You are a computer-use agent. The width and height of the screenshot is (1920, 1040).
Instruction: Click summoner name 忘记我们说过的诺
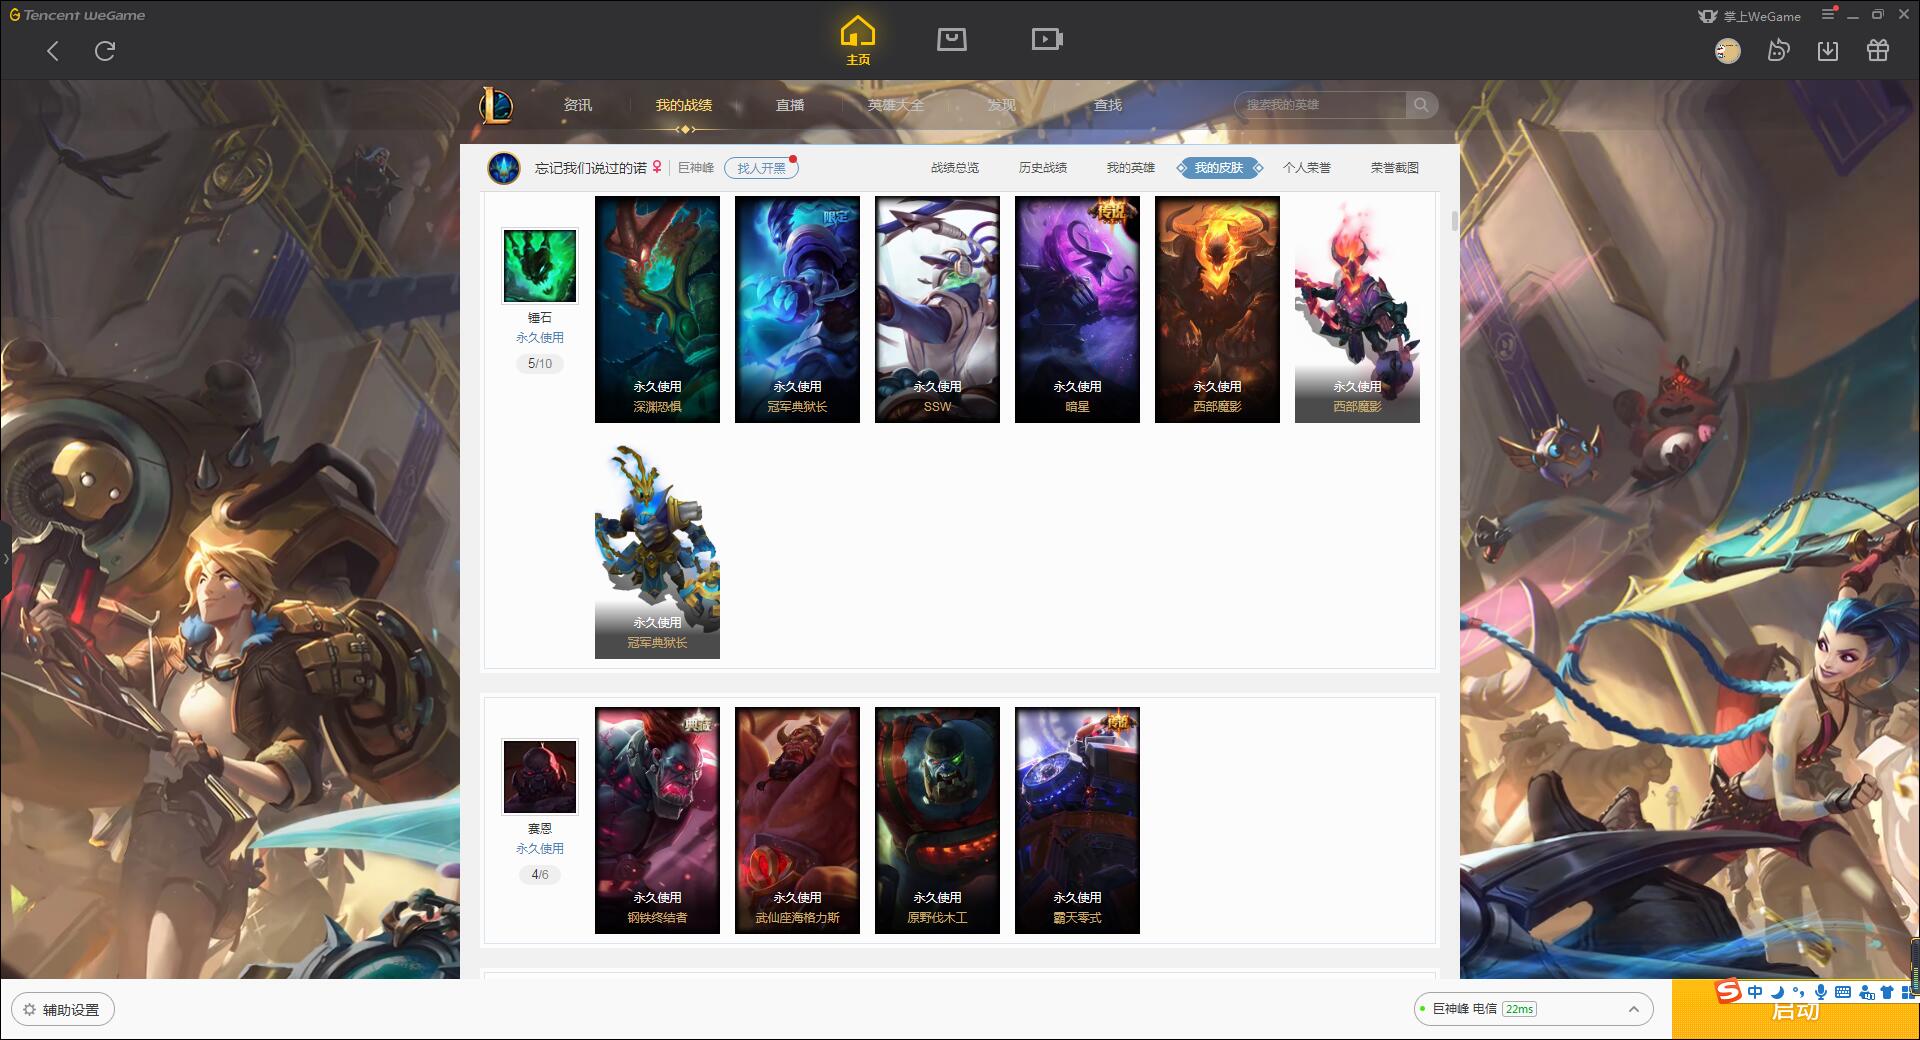(590, 168)
